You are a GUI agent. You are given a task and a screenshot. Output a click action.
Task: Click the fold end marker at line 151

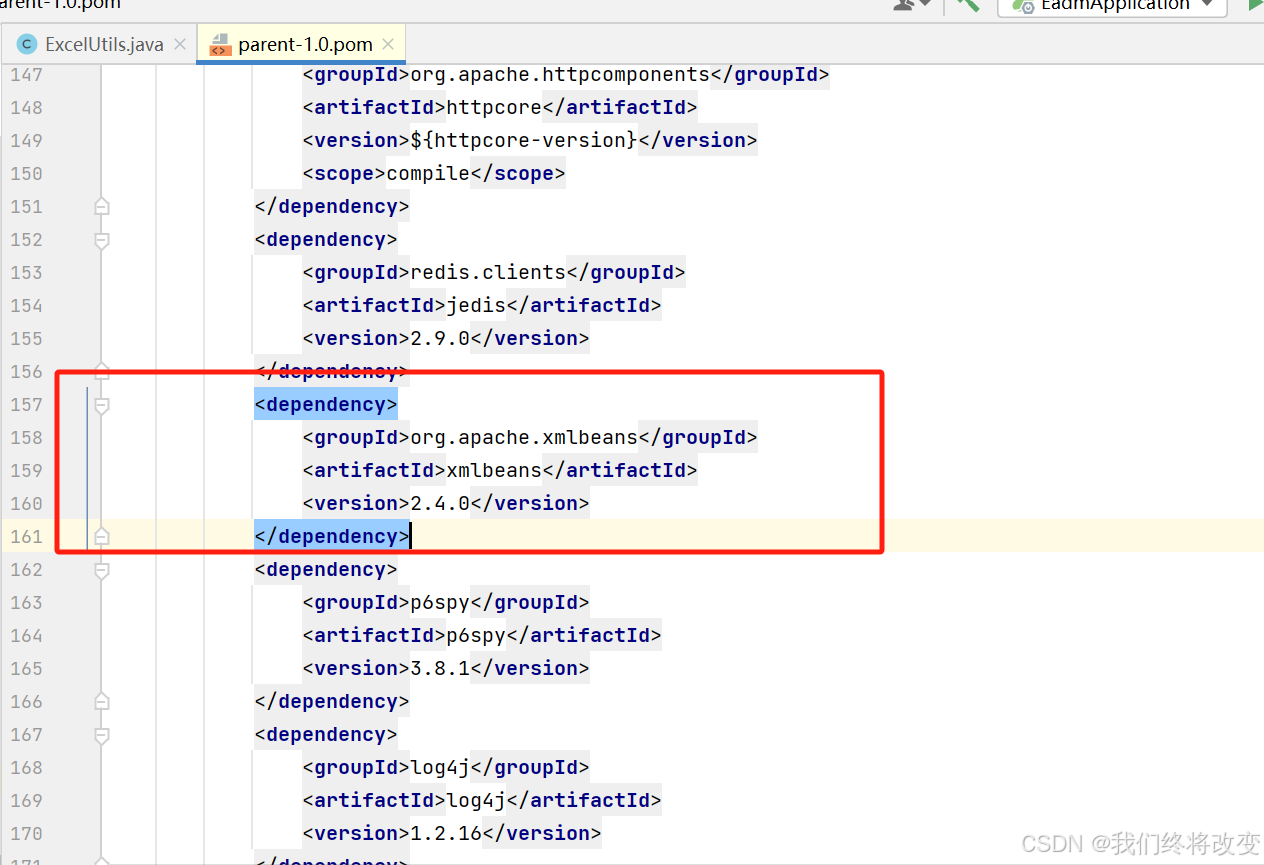point(101,206)
